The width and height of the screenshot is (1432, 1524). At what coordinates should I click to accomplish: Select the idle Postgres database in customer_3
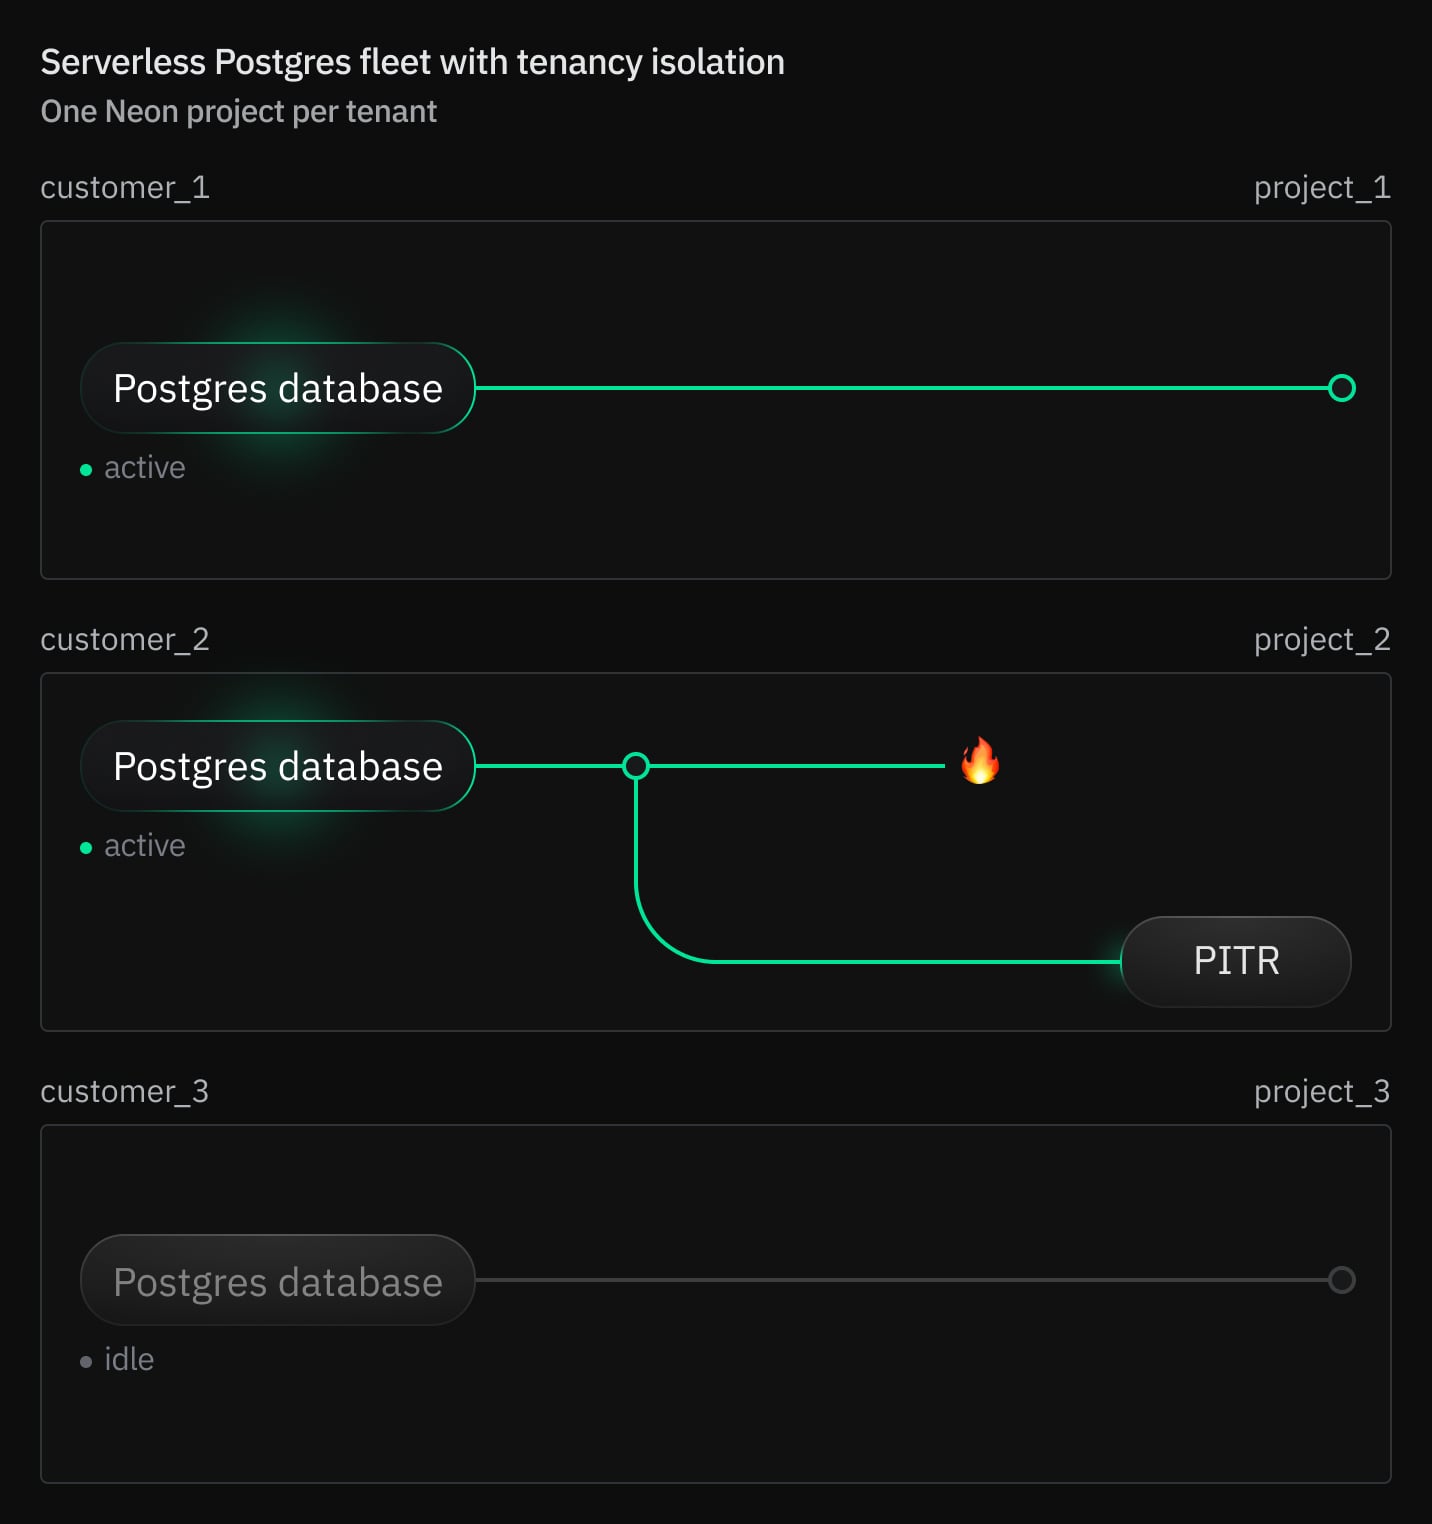[277, 1281]
